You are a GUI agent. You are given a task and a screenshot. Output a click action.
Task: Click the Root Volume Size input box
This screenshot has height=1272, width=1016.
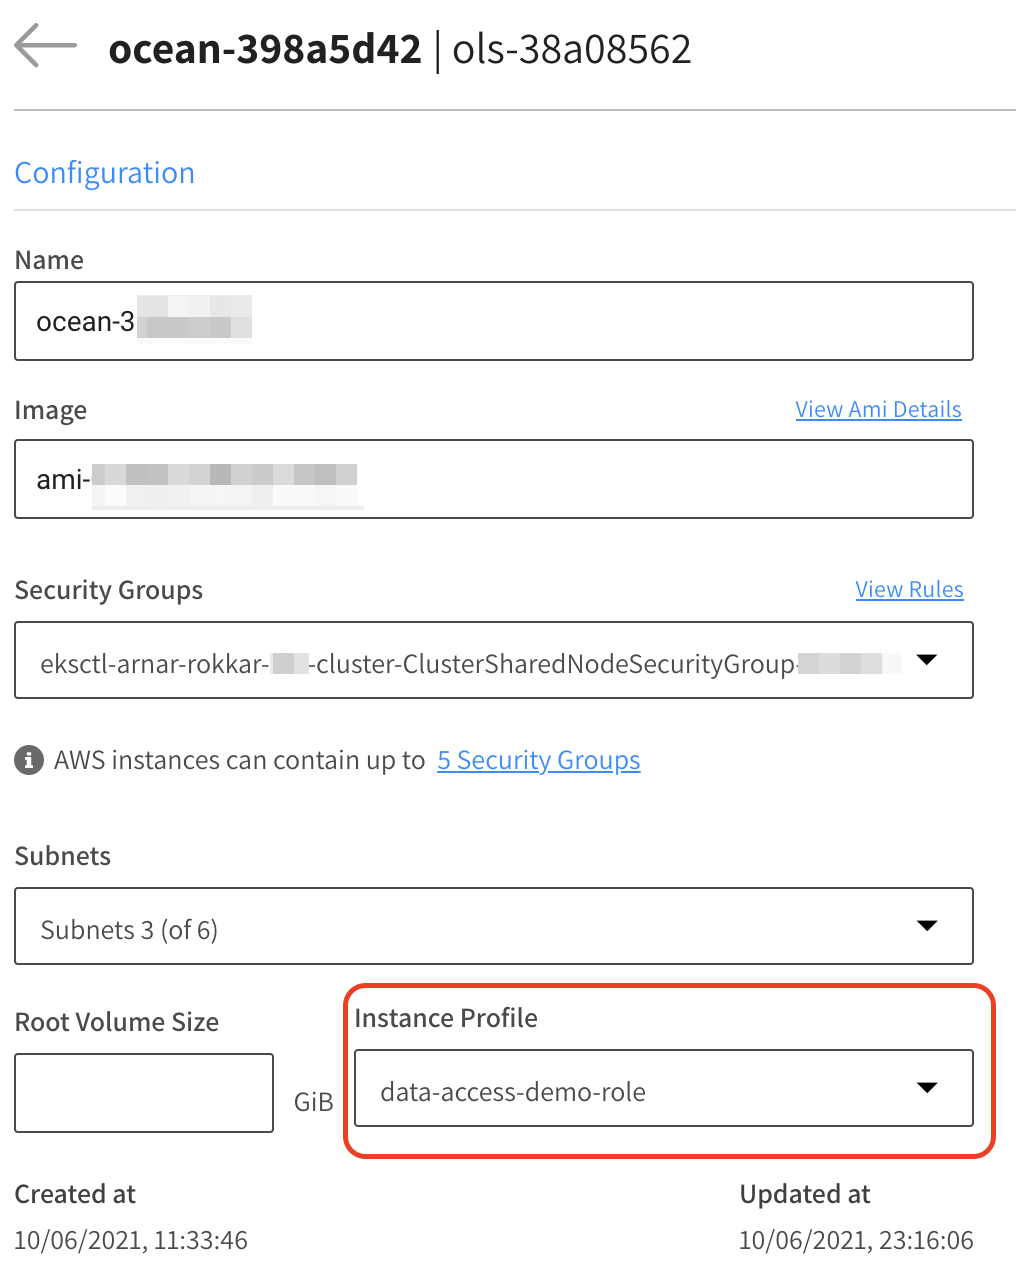click(x=144, y=1092)
